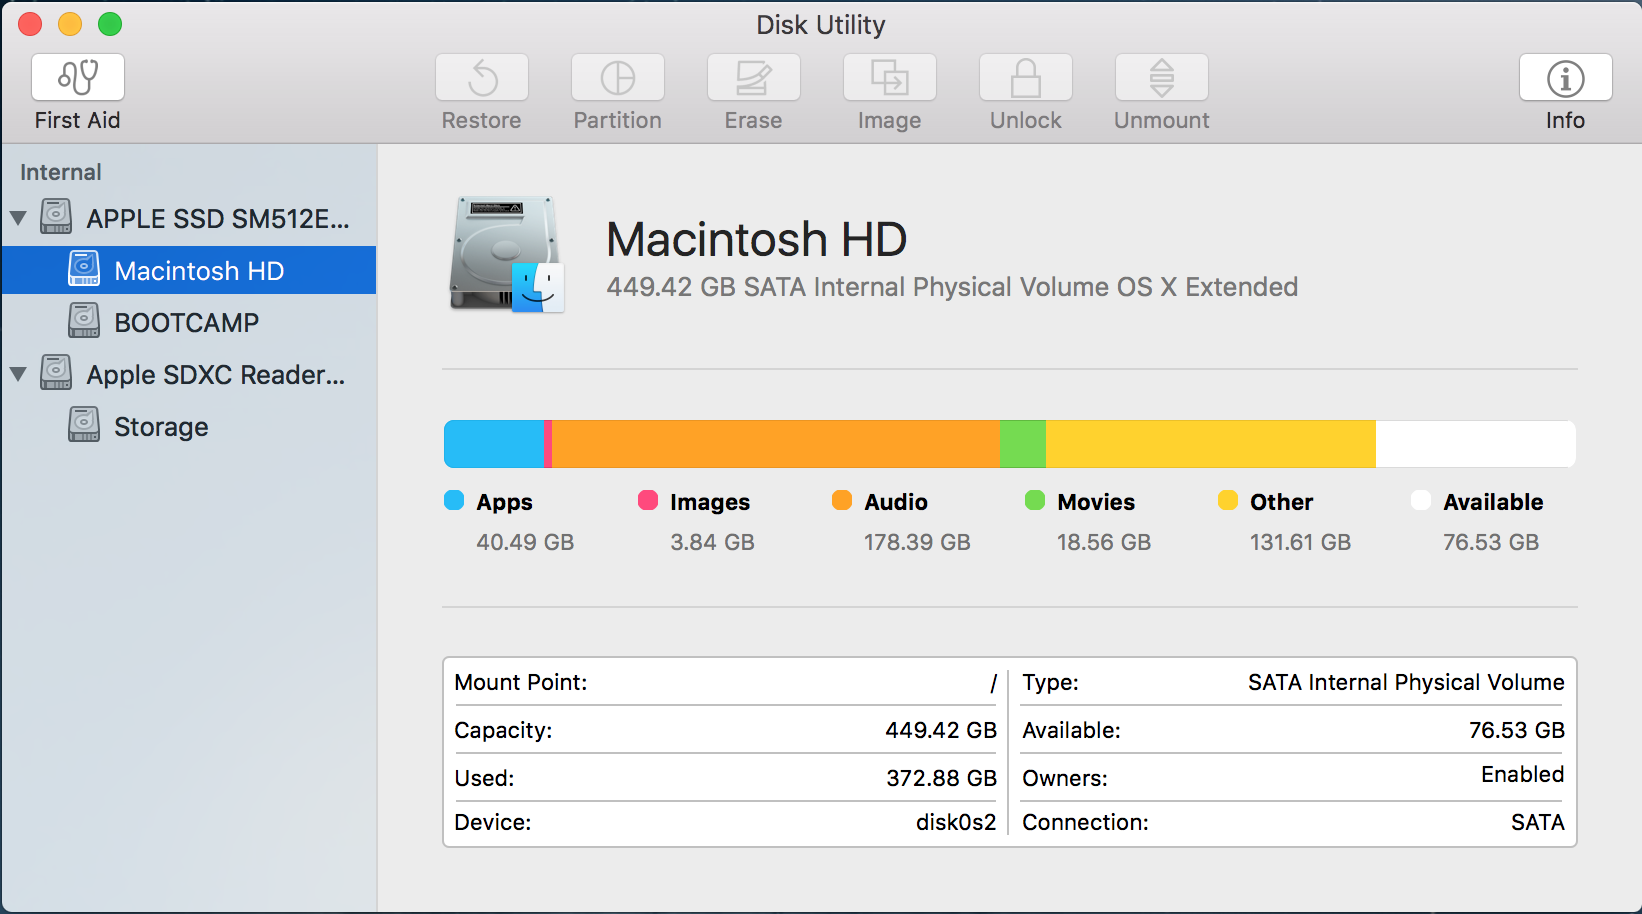The image size is (1642, 914).
Task: Click the First Aid label
Action: click(78, 120)
